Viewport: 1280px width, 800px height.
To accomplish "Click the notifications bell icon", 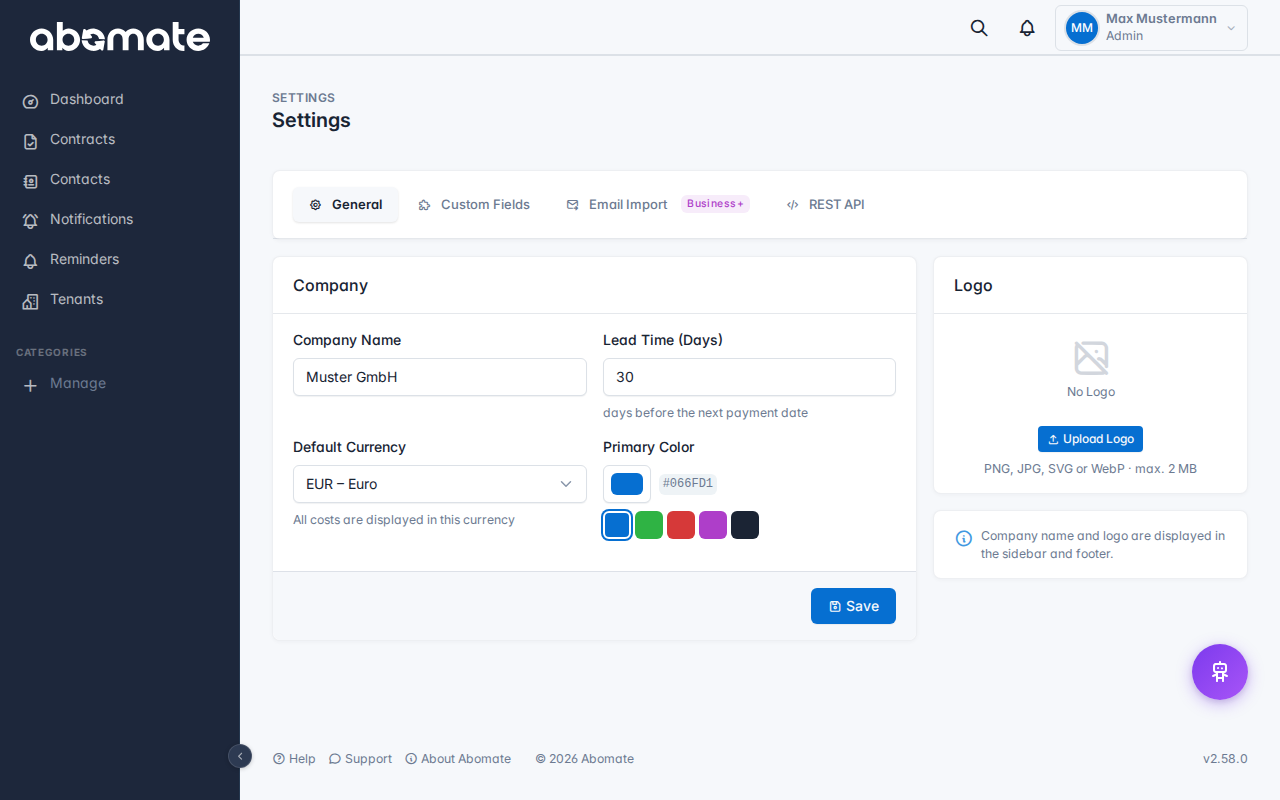I will [x=1026, y=27].
